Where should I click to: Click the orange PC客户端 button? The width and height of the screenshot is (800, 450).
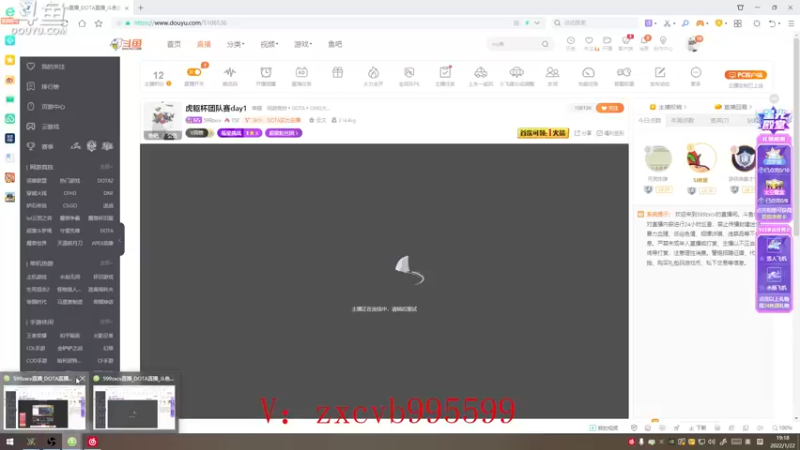[x=745, y=74]
